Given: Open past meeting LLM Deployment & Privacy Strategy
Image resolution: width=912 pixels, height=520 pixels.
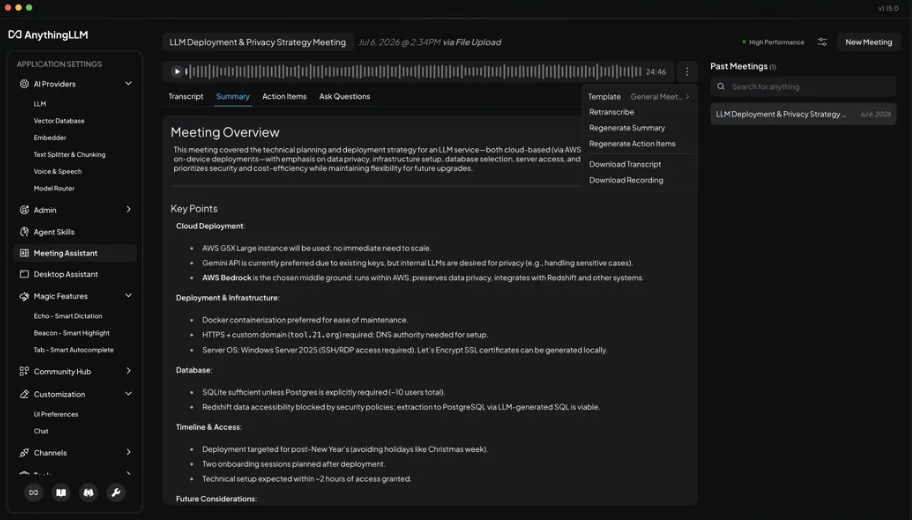Looking at the screenshot, I should tap(803, 114).
